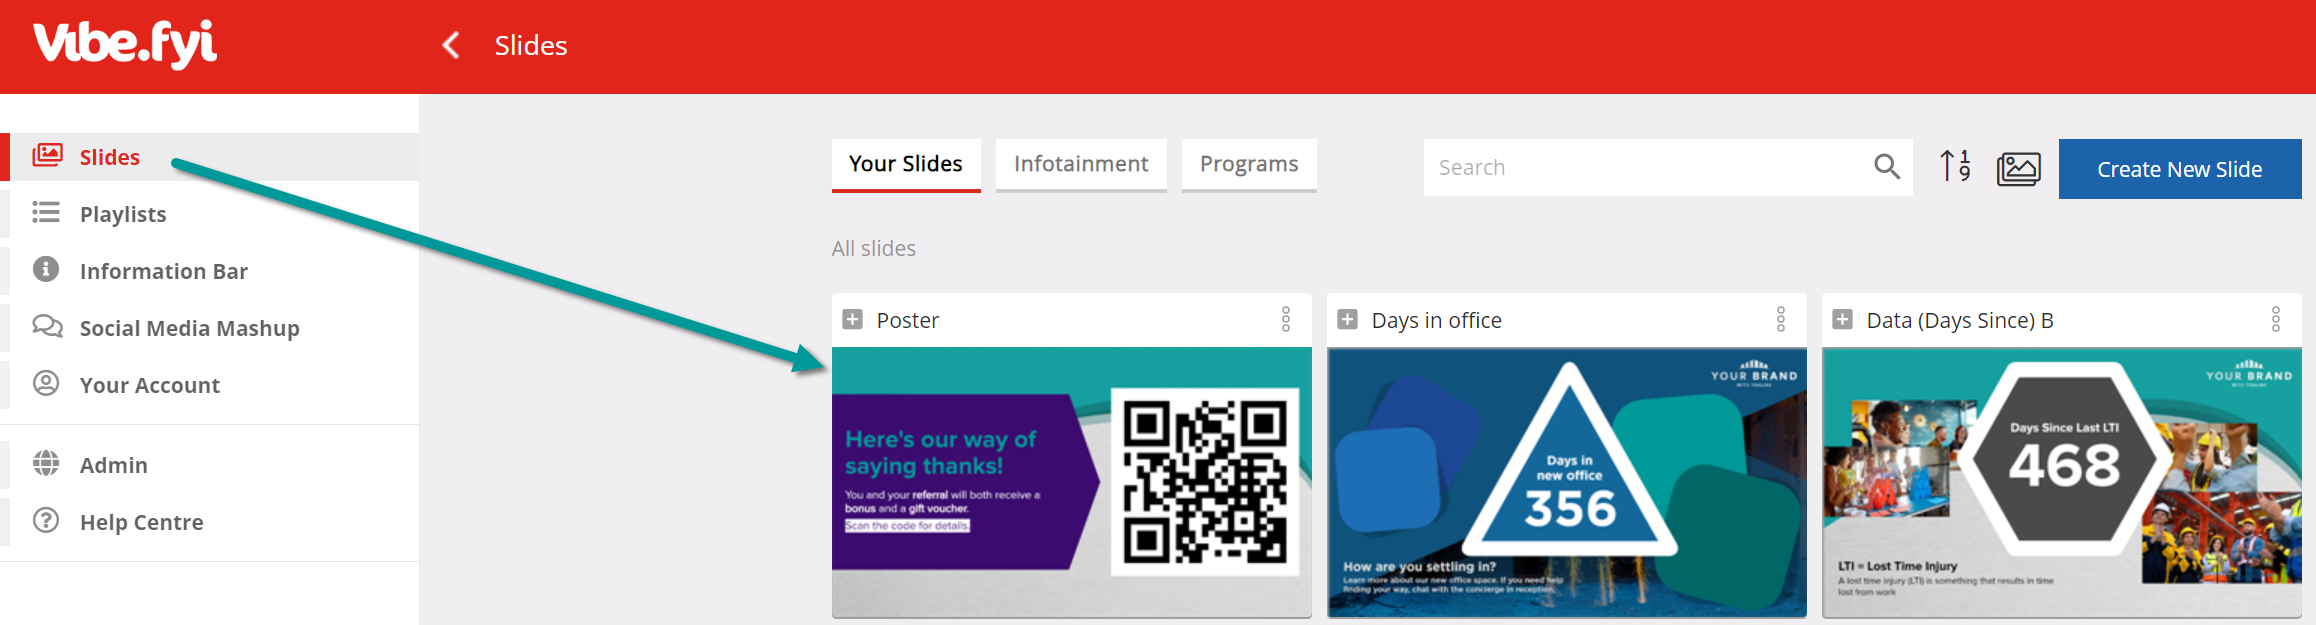
Task: Open Social Media Mashup section
Action: (210, 328)
